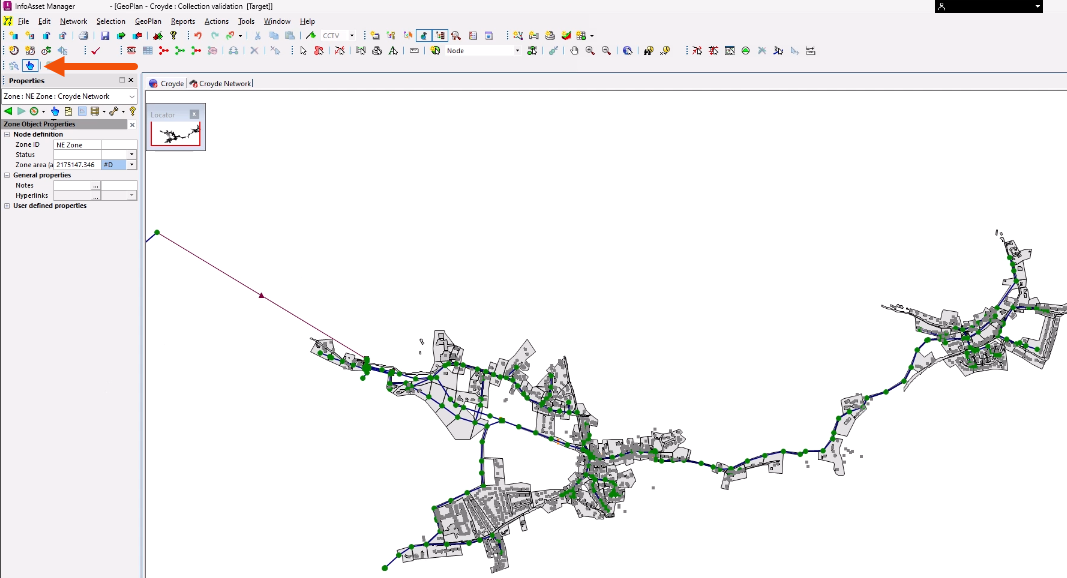Screen dimensions: 1067x578
Task: Expand the User defined properties section
Action: coord(7,205)
